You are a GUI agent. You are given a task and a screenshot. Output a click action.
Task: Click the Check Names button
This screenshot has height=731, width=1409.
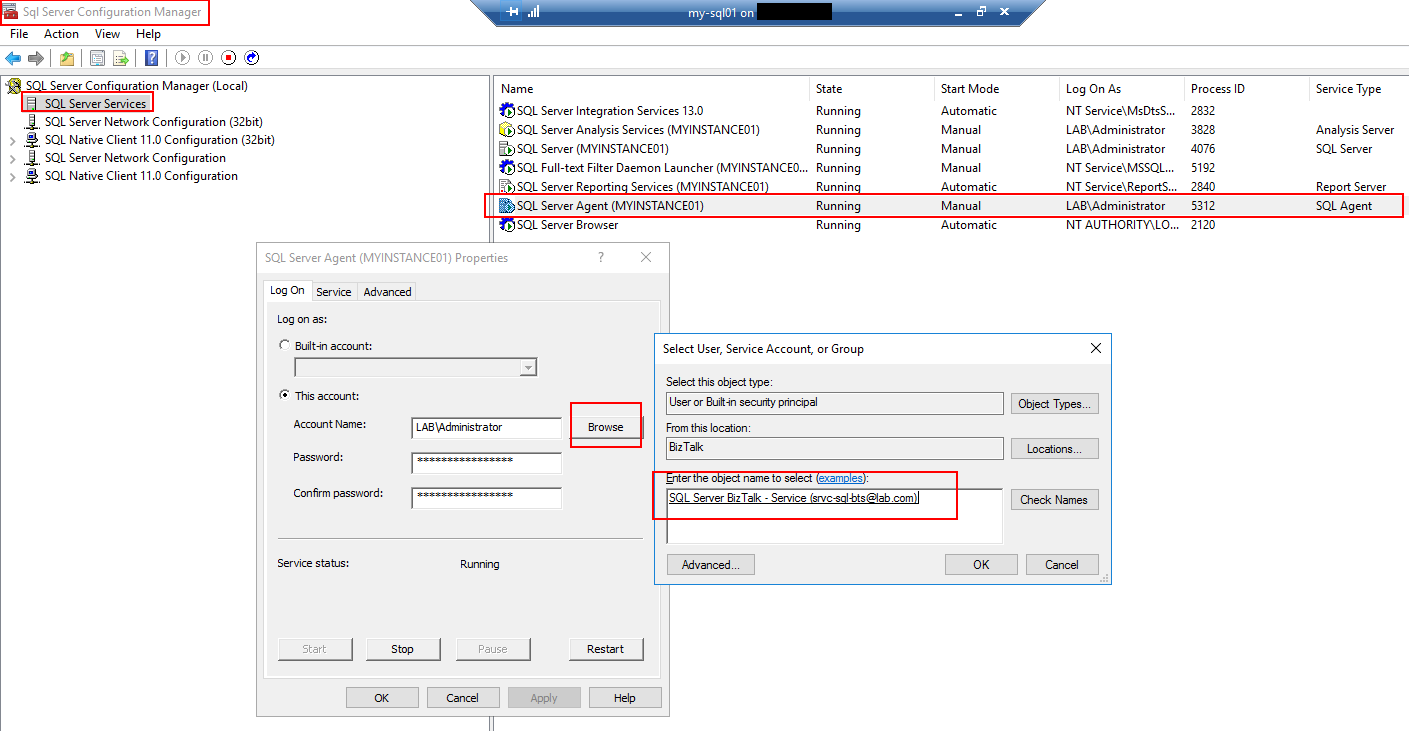(x=1054, y=499)
